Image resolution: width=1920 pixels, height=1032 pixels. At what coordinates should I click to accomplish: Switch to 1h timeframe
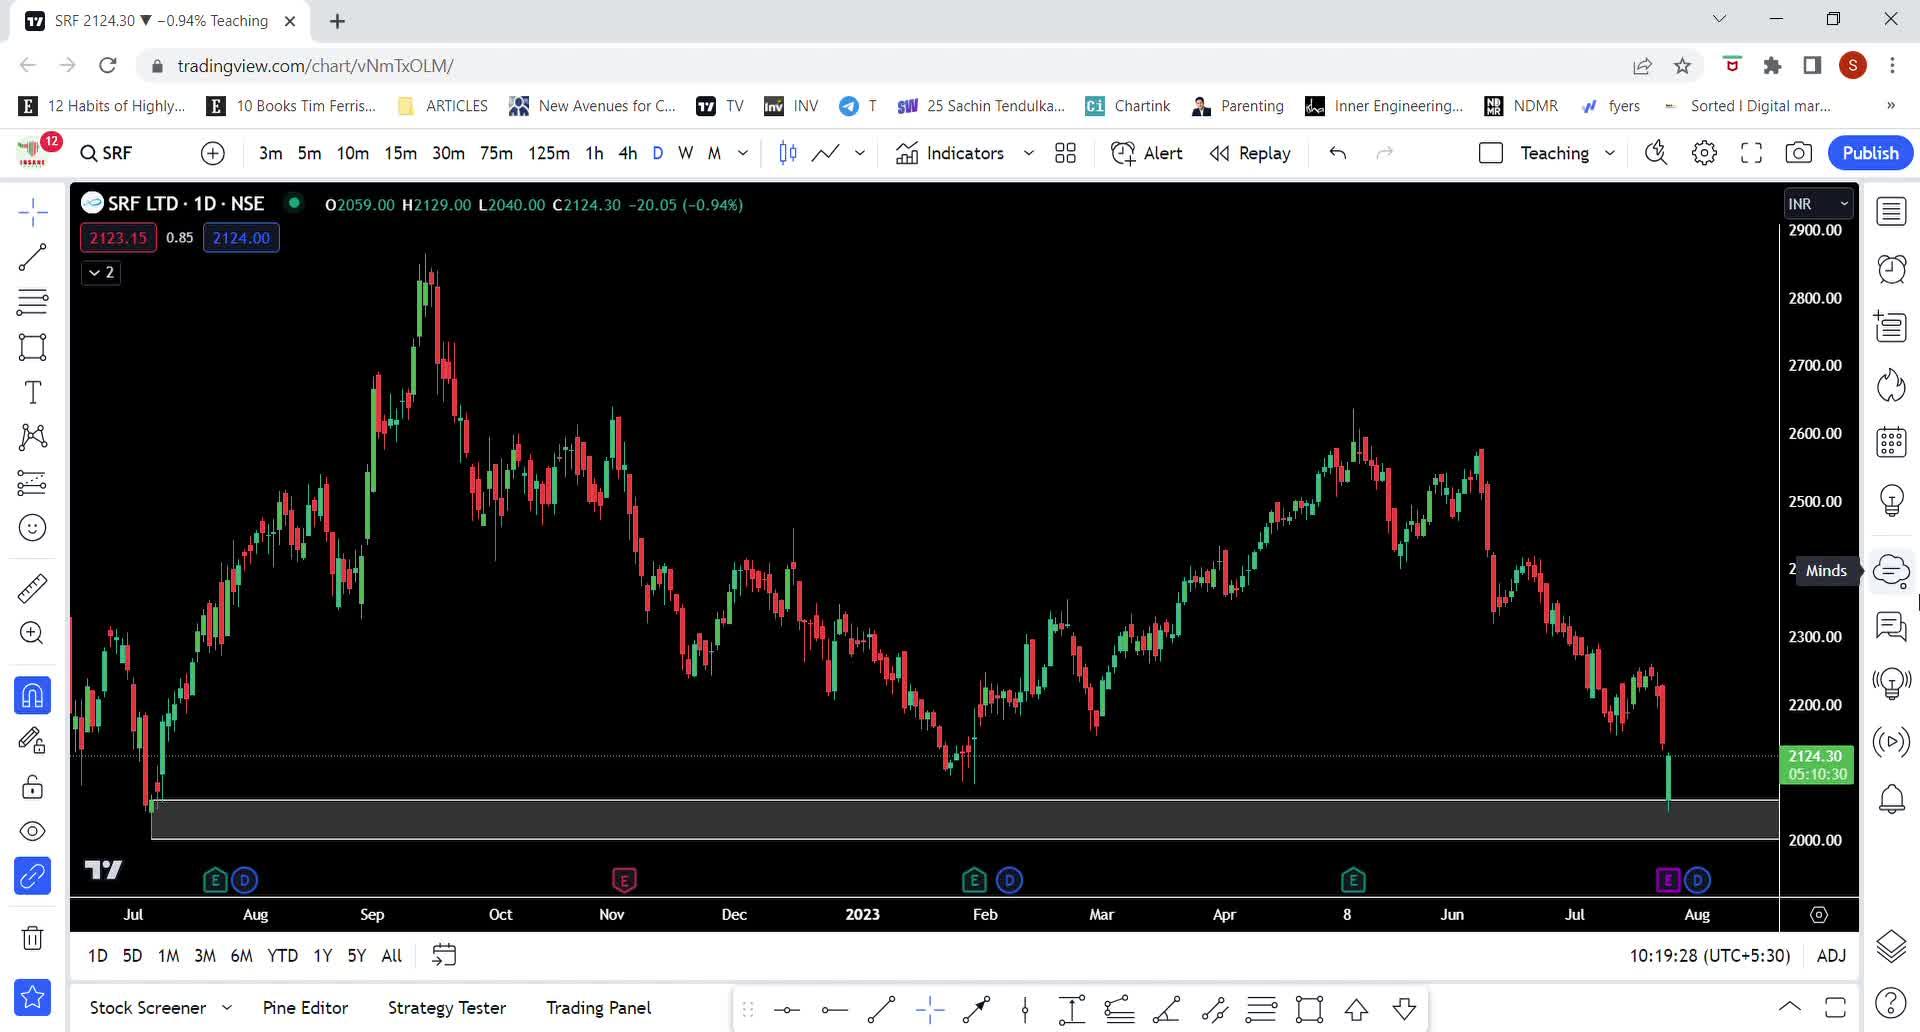click(x=594, y=153)
